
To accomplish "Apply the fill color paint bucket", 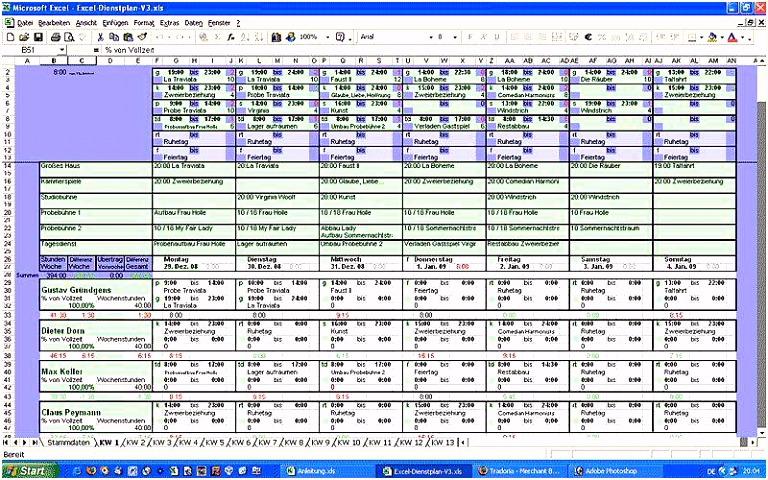I will coord(712,37).
